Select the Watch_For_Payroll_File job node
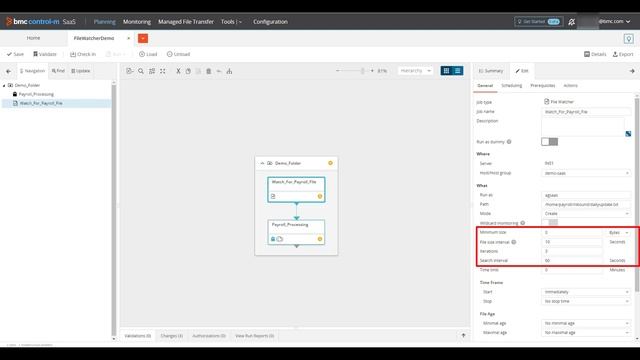 tap(296, 189)
